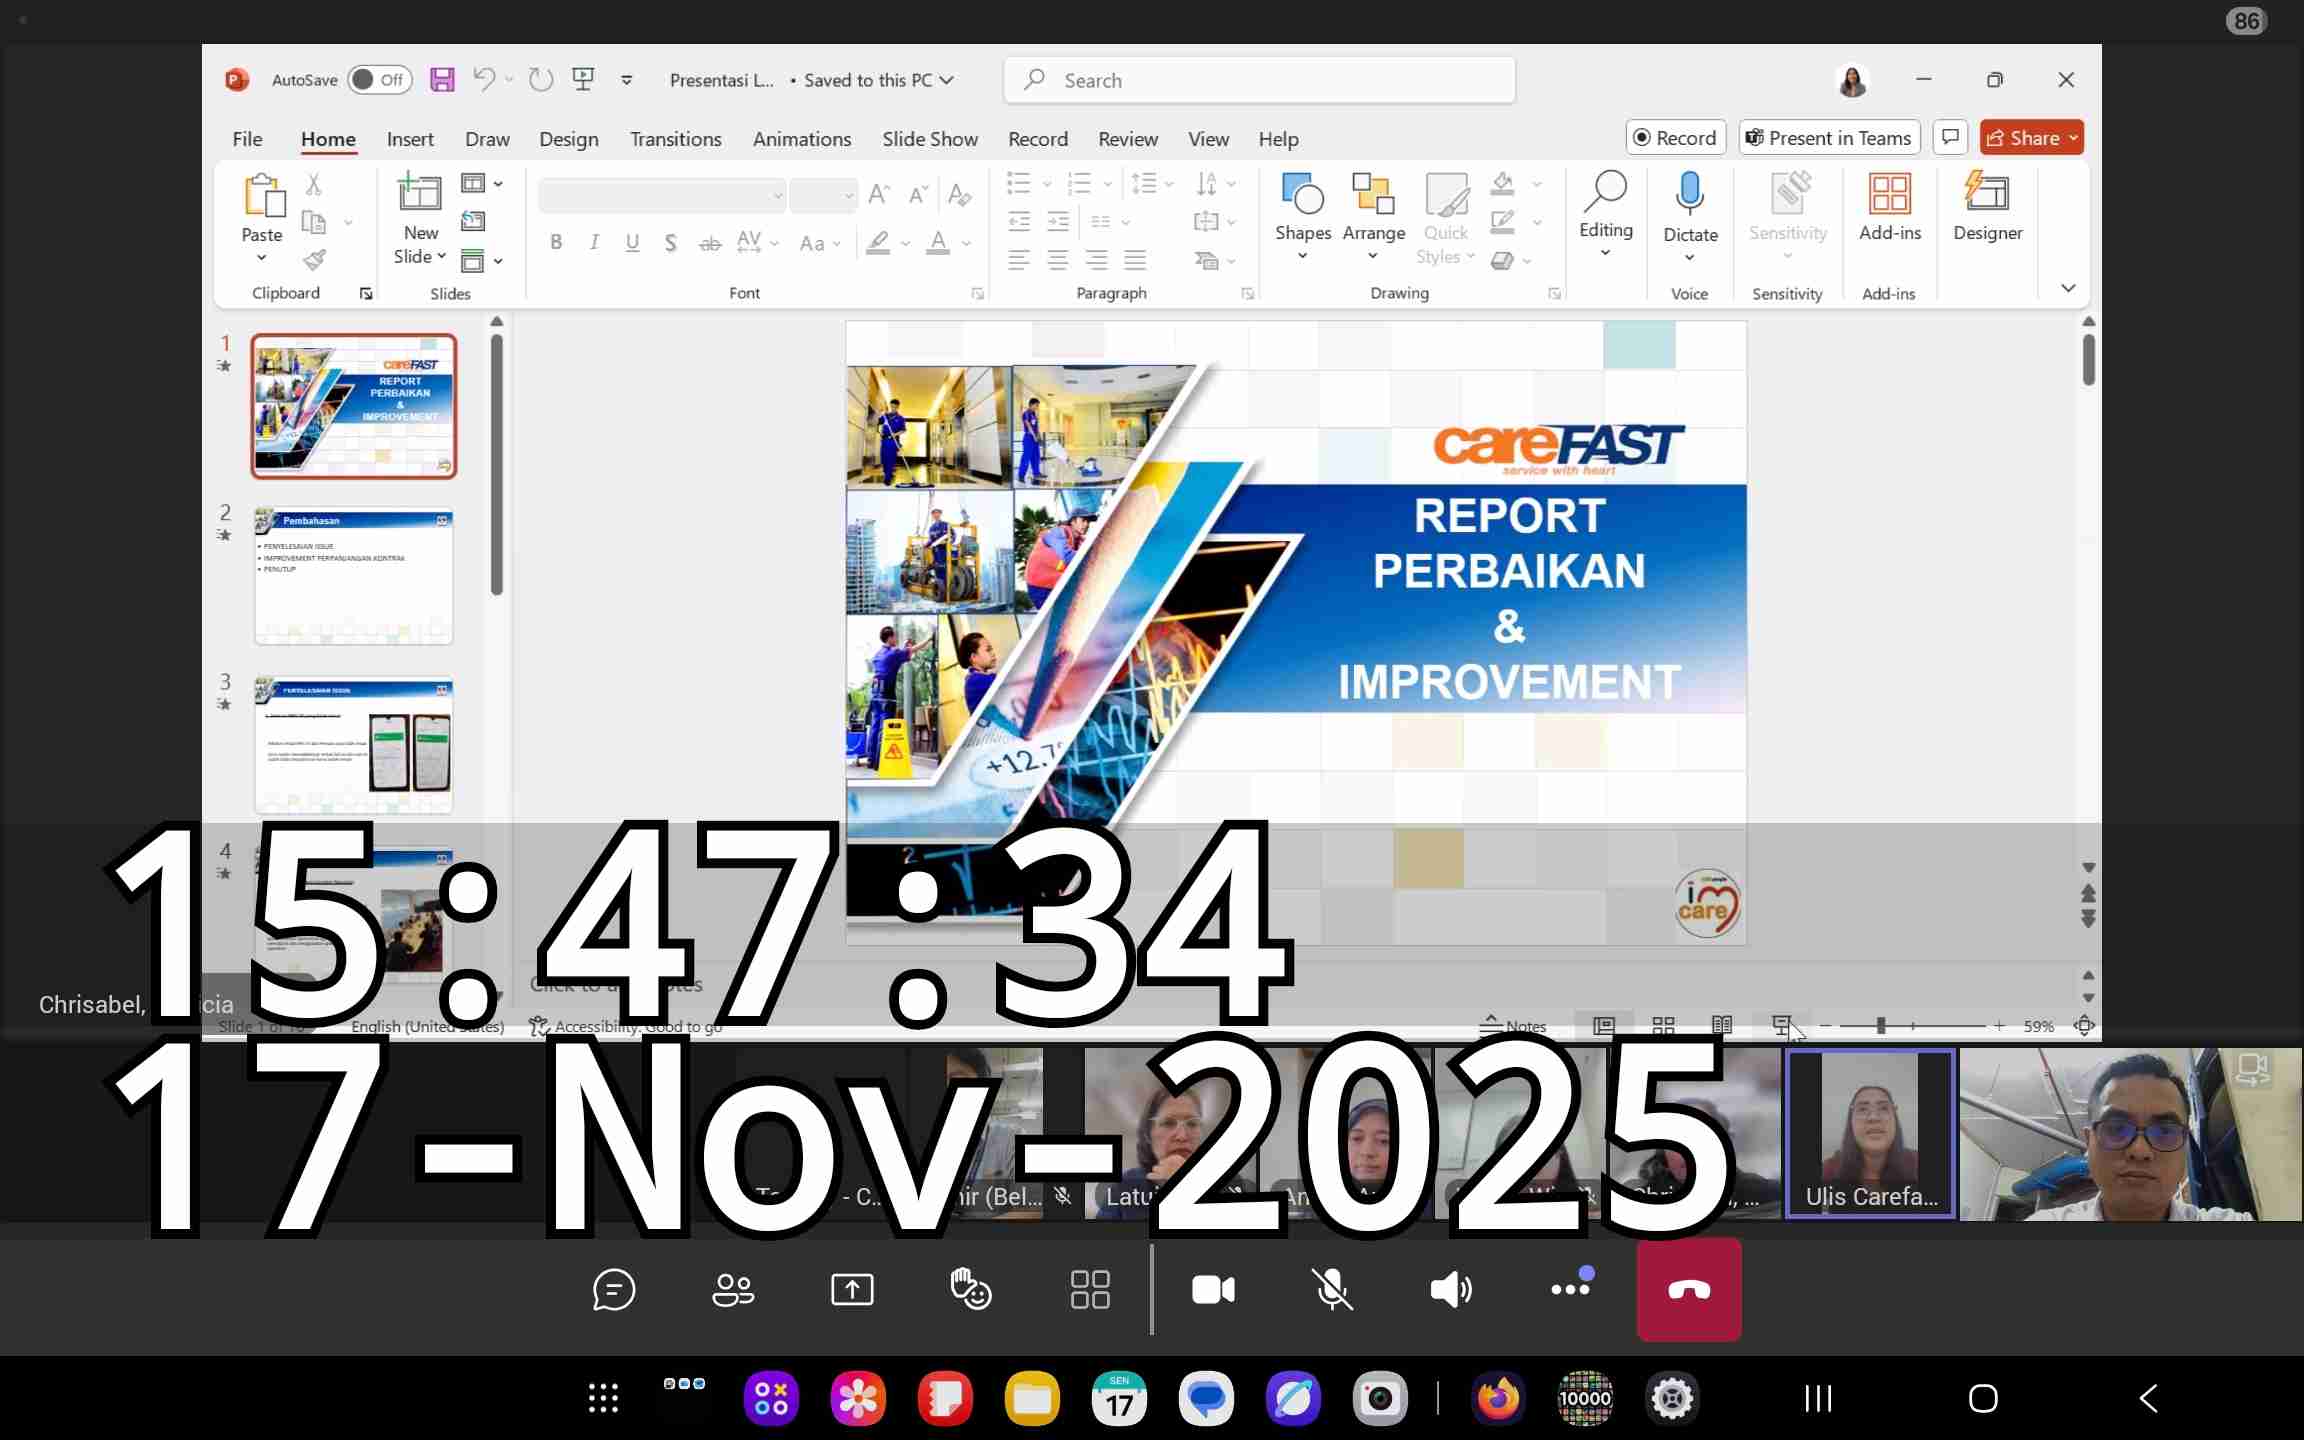Click the Save icon in title bar
This screenshot has height=1440, width=2304.
coord(442,80)
